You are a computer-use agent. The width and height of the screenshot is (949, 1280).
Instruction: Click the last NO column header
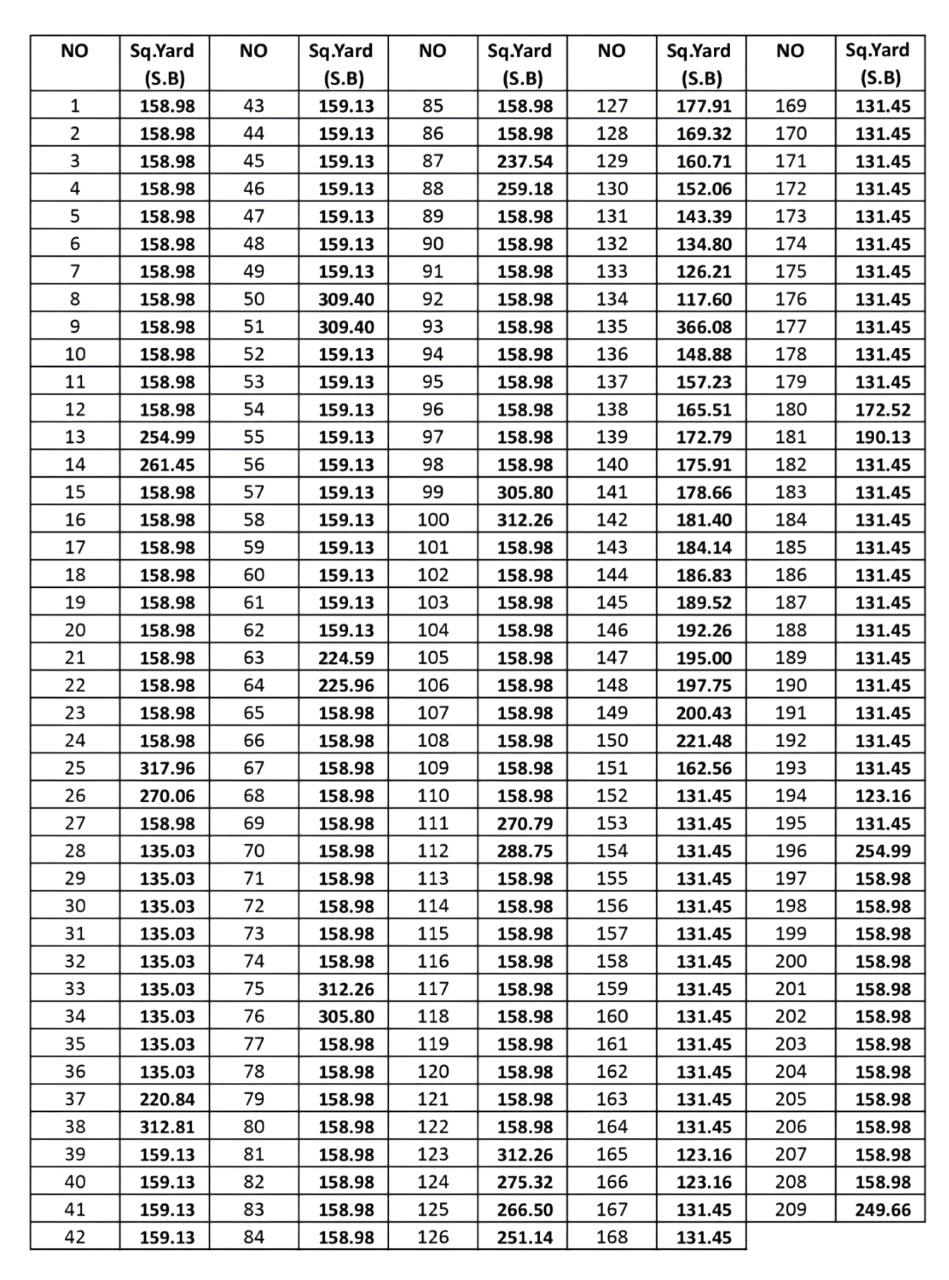(790, 60)
